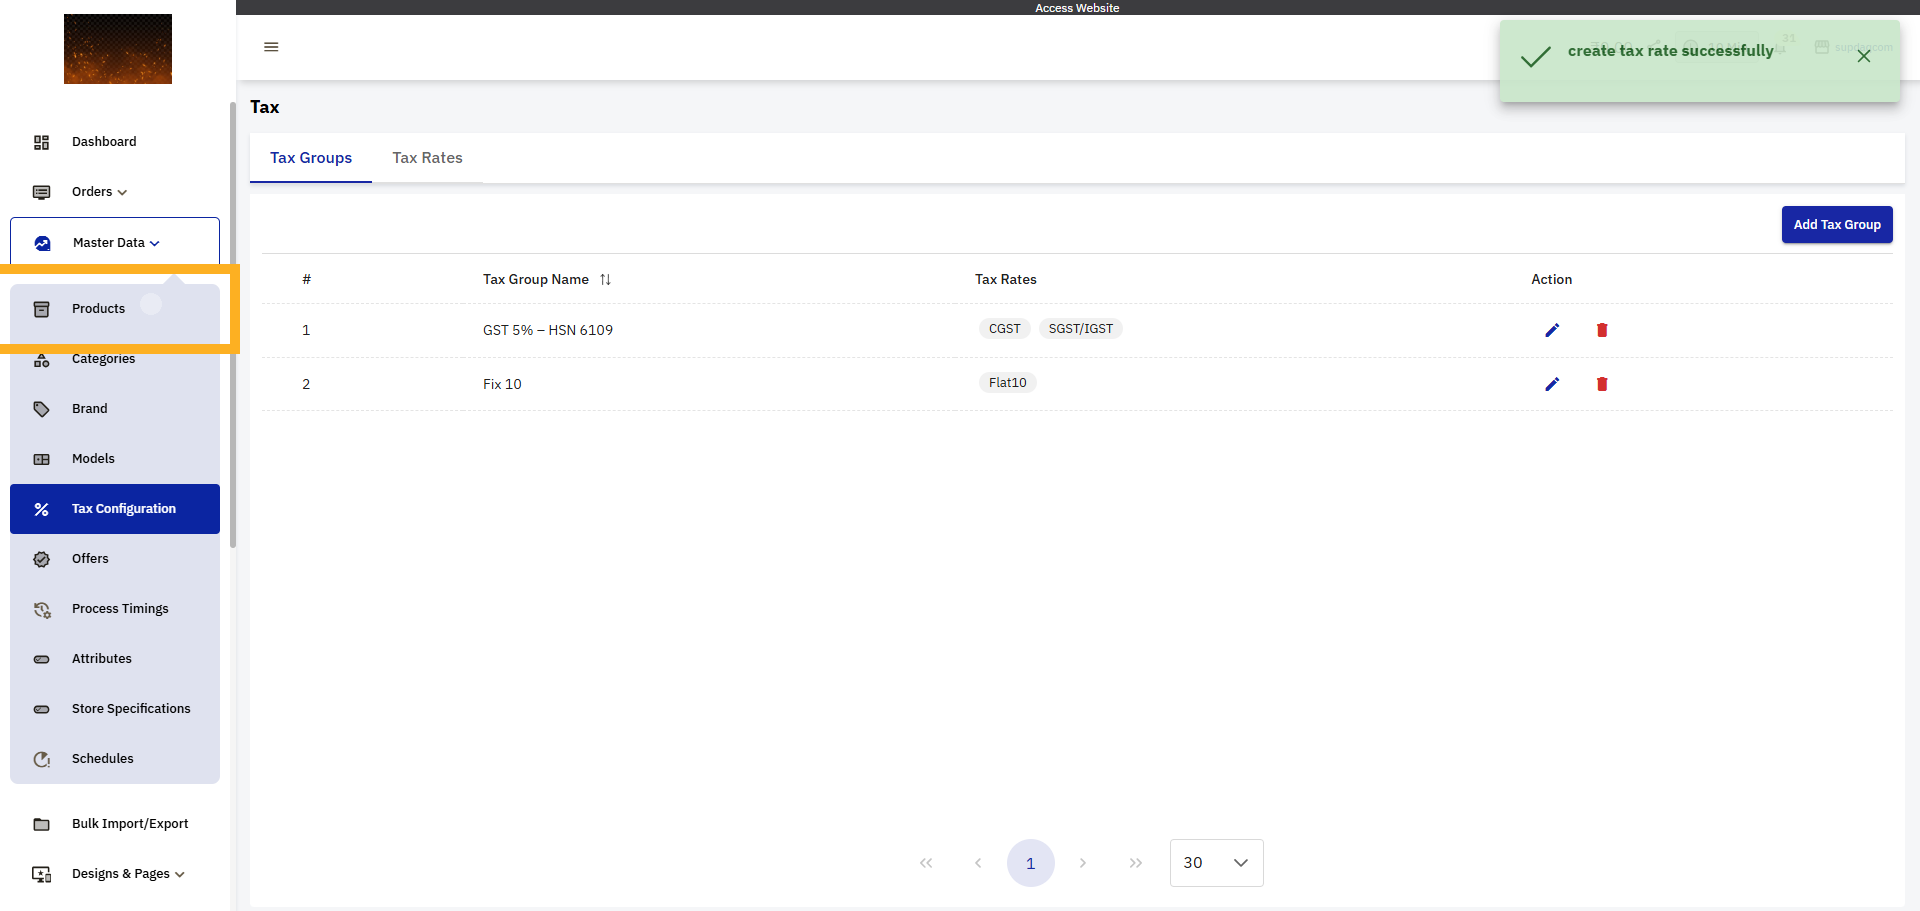Image resolution: width=1920 pixels, height=911 pixels.
Task: Switch to the Tax Rates tab
Action: click(427, 158)
